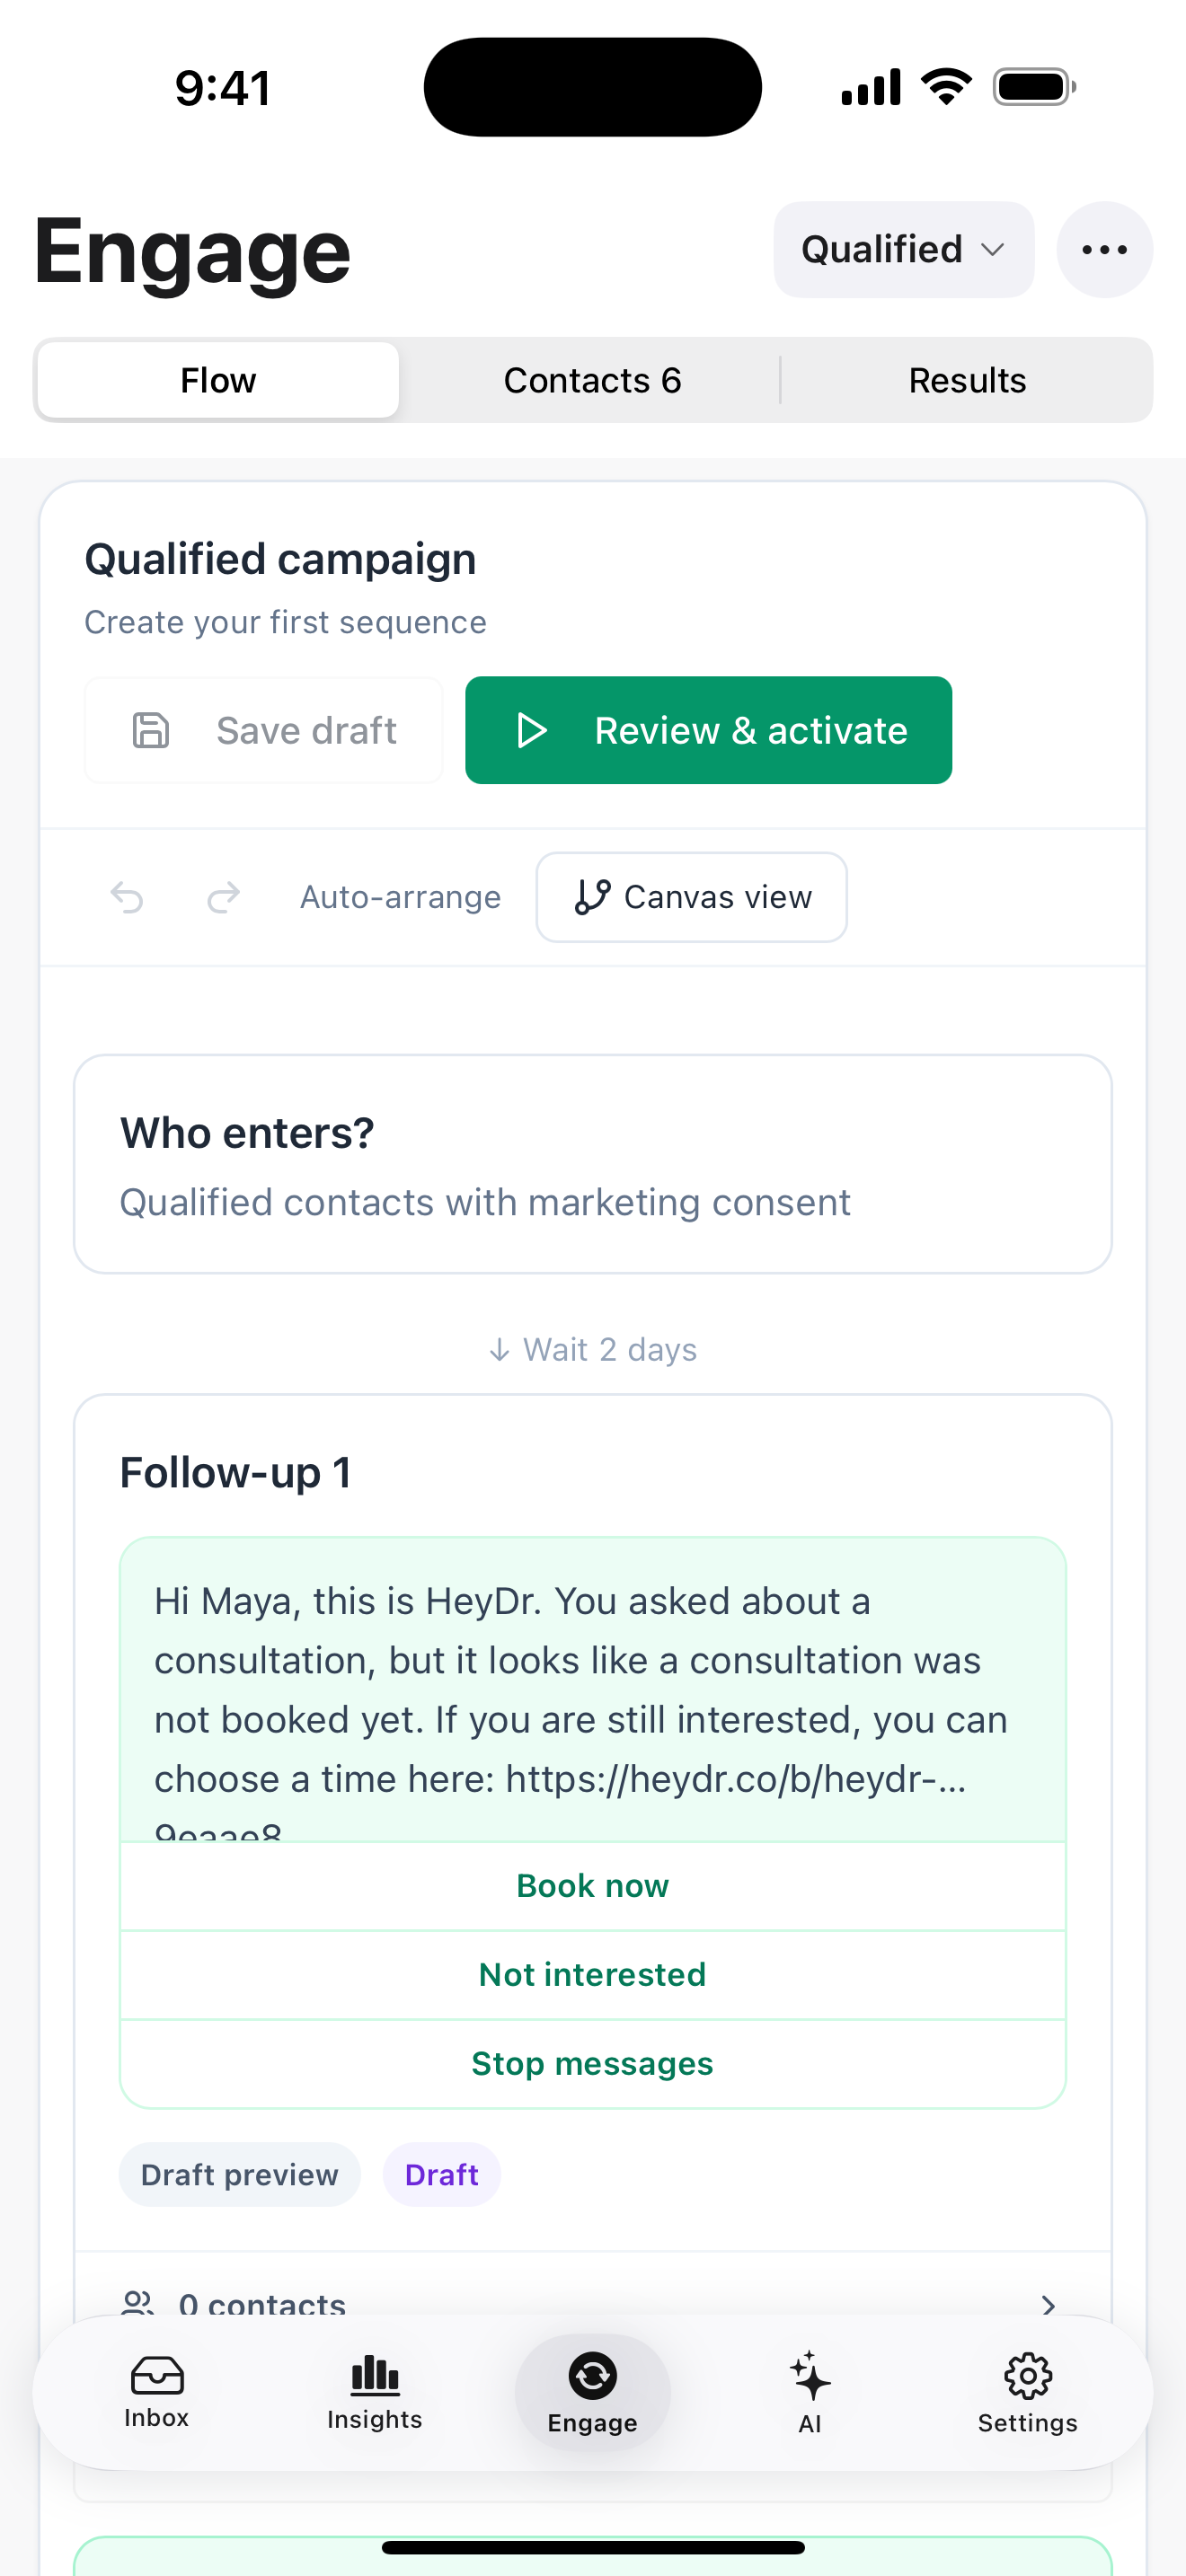Open the three-dot more options menu

point(1104,249)
